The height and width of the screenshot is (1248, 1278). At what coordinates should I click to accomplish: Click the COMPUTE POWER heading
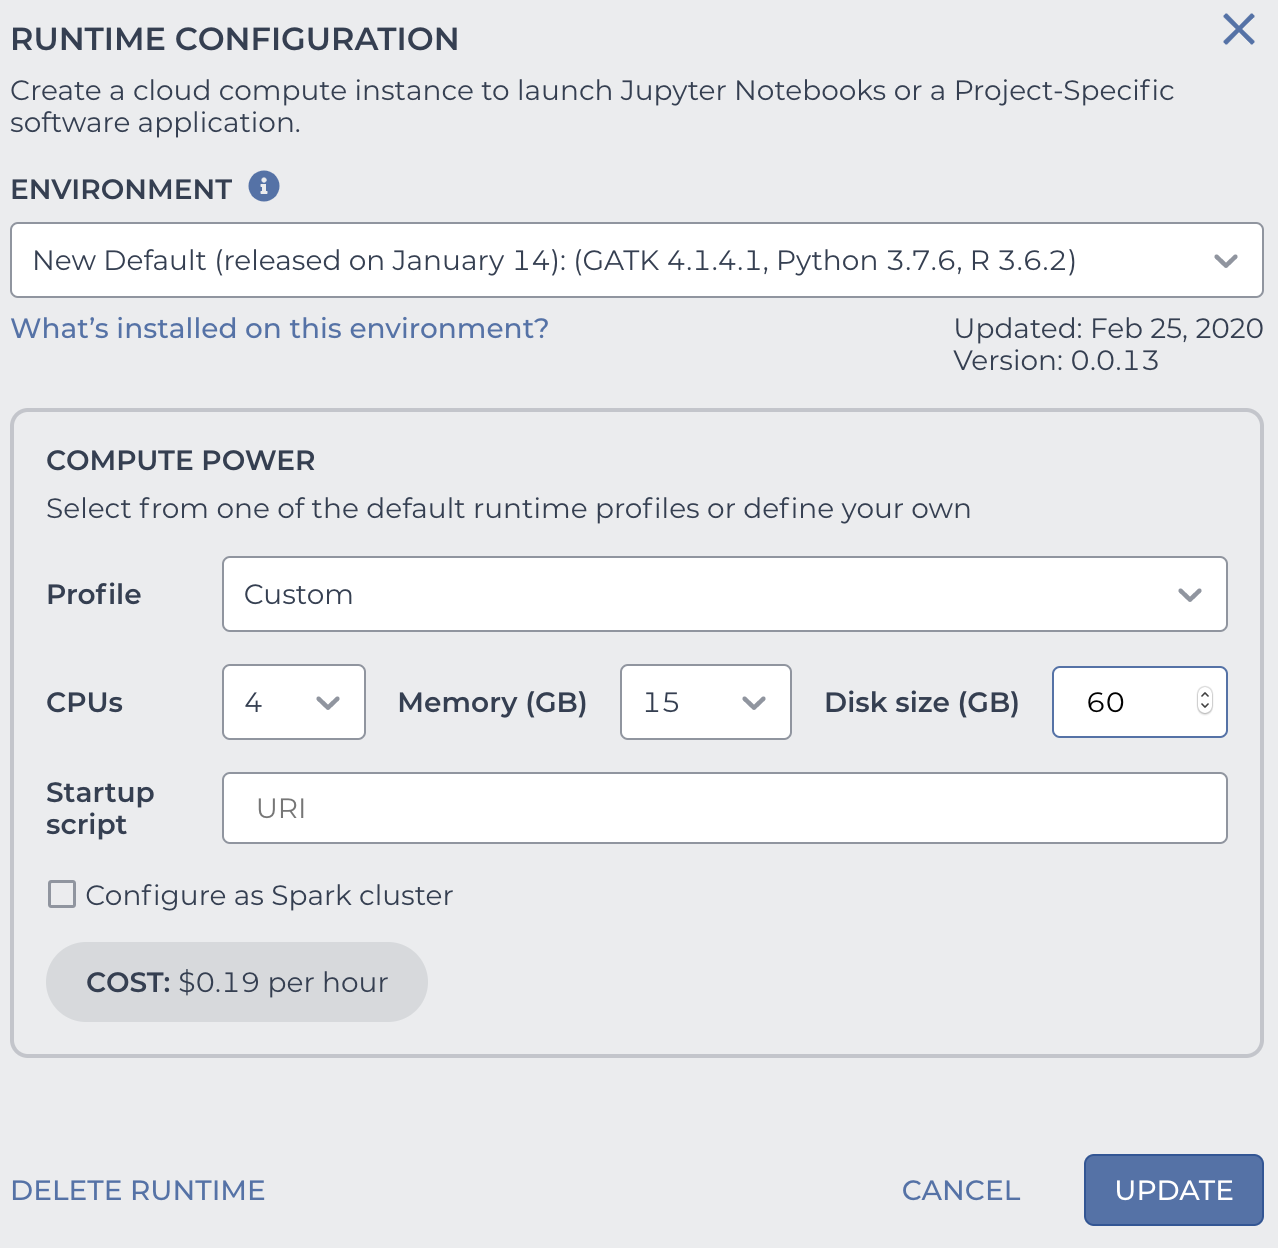pos(181,460)
